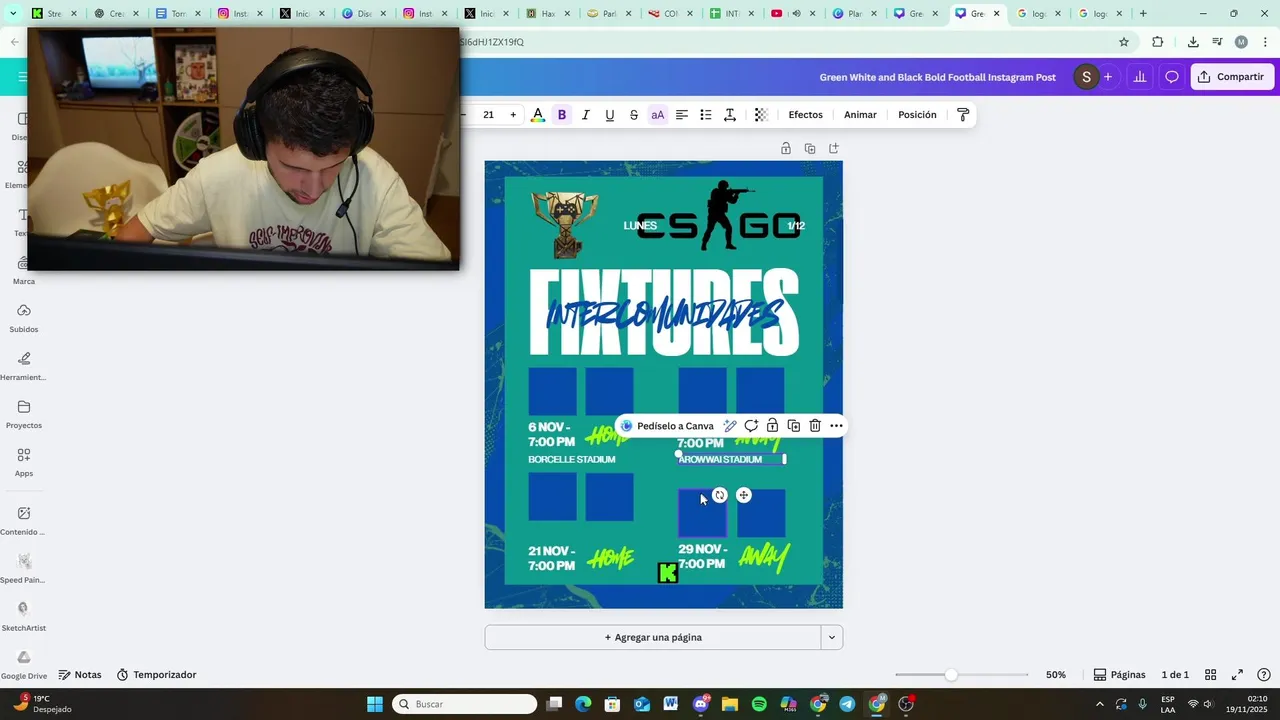Open the help question mark icon
Viewport: 1280px width, 720px height.
point(1264,675)
